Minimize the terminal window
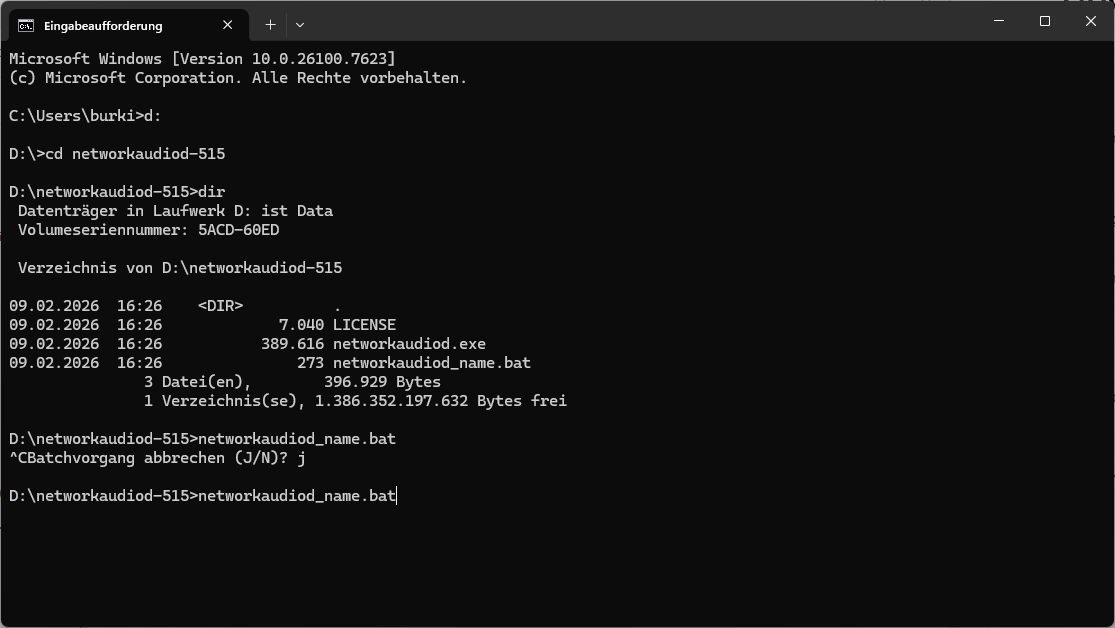 (998, 21)
